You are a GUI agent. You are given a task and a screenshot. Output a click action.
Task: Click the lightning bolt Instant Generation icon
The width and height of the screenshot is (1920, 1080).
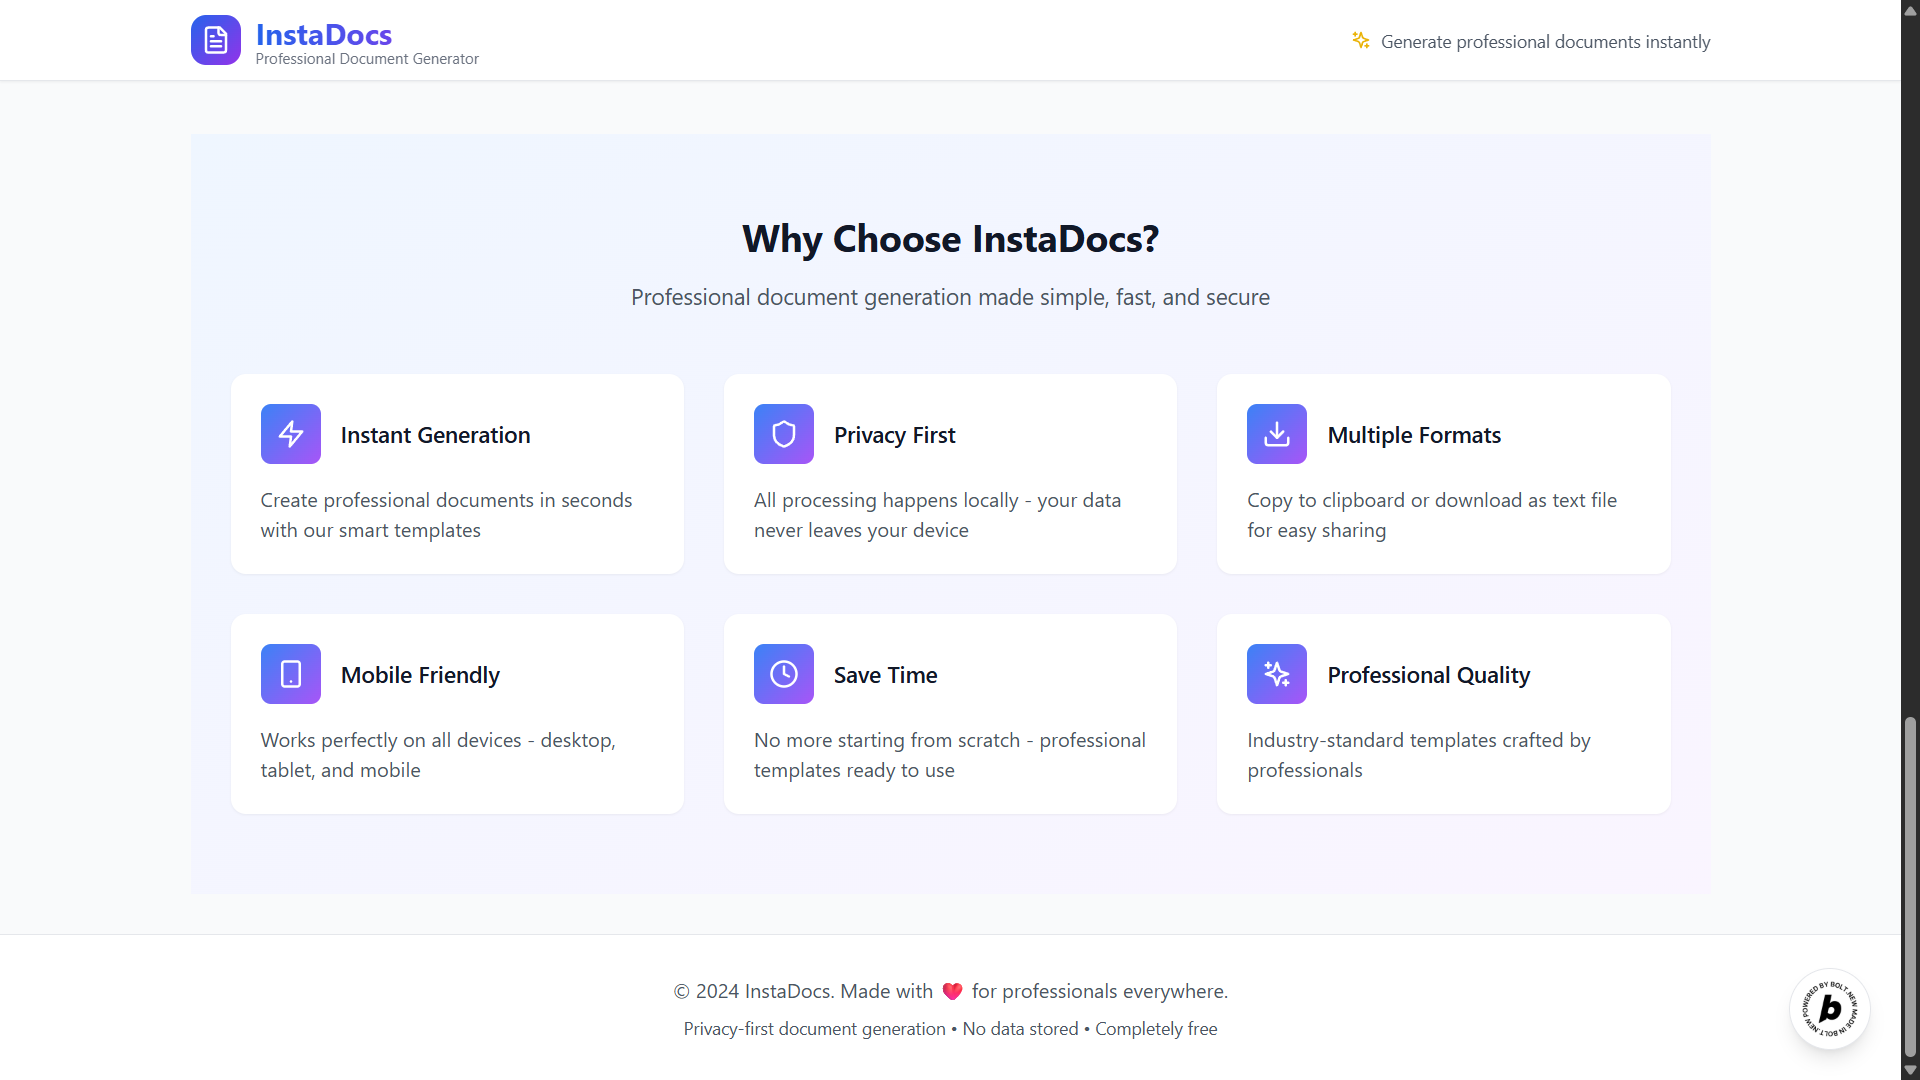[290, 434]
